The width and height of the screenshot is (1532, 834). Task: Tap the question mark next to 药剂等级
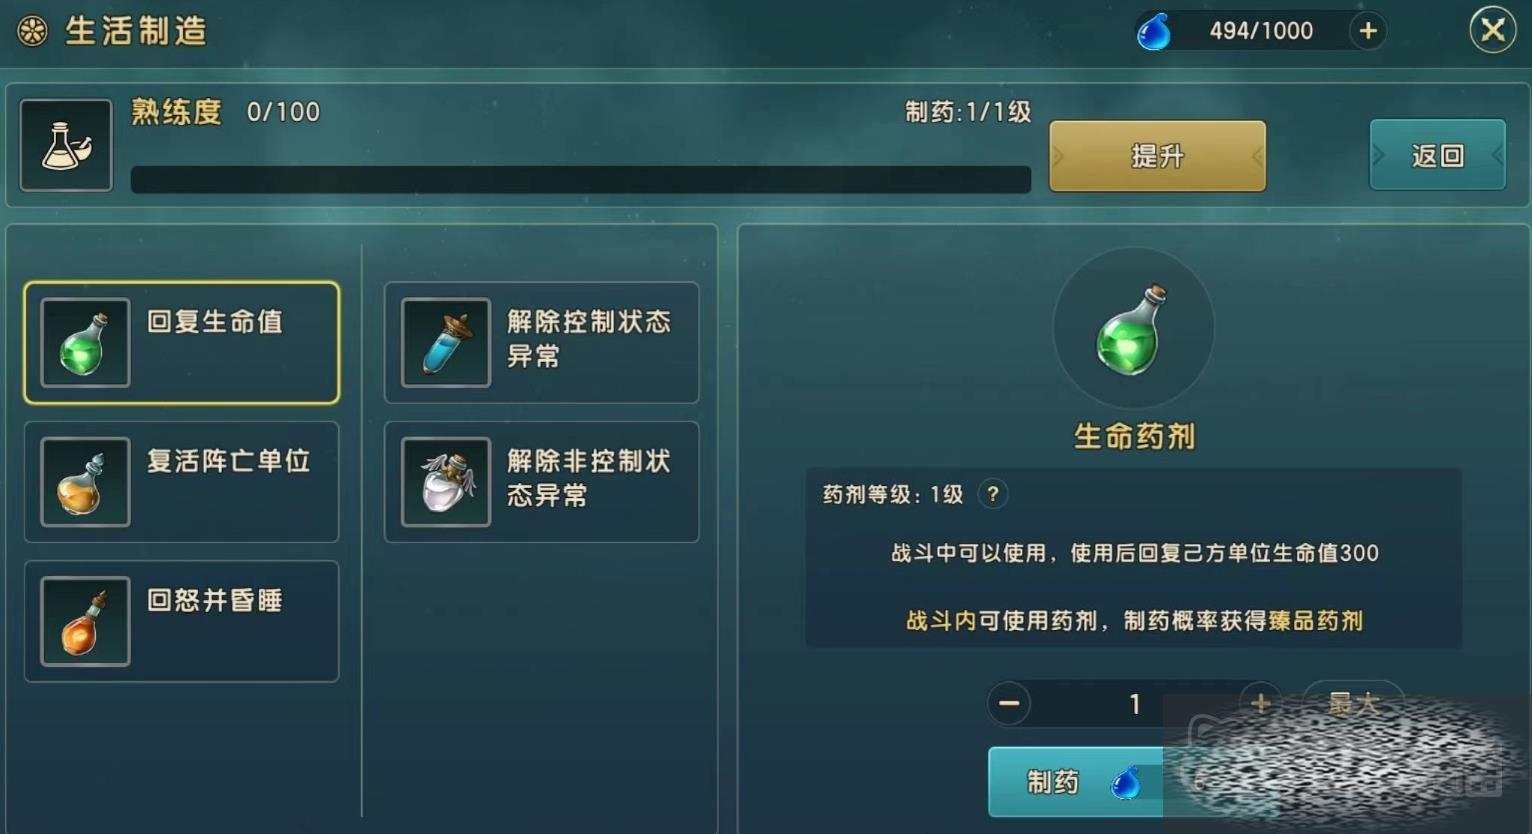tap(992, 494)
